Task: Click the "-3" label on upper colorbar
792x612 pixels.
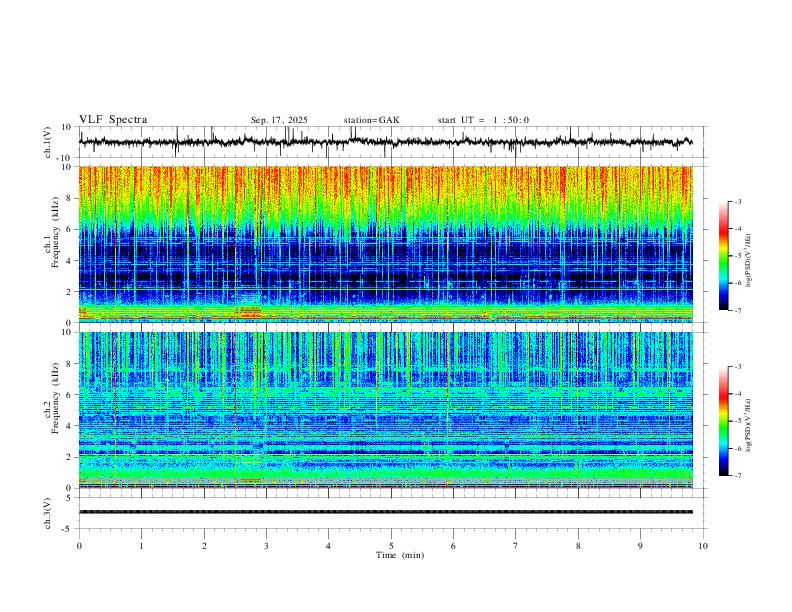Action: click(737, 201)
